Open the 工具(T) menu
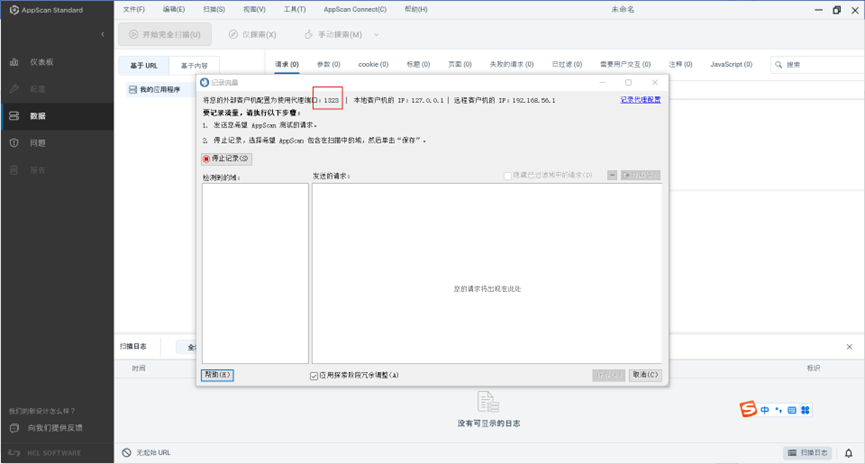This screenshot has height=464, width=865. tap(295, 9)
